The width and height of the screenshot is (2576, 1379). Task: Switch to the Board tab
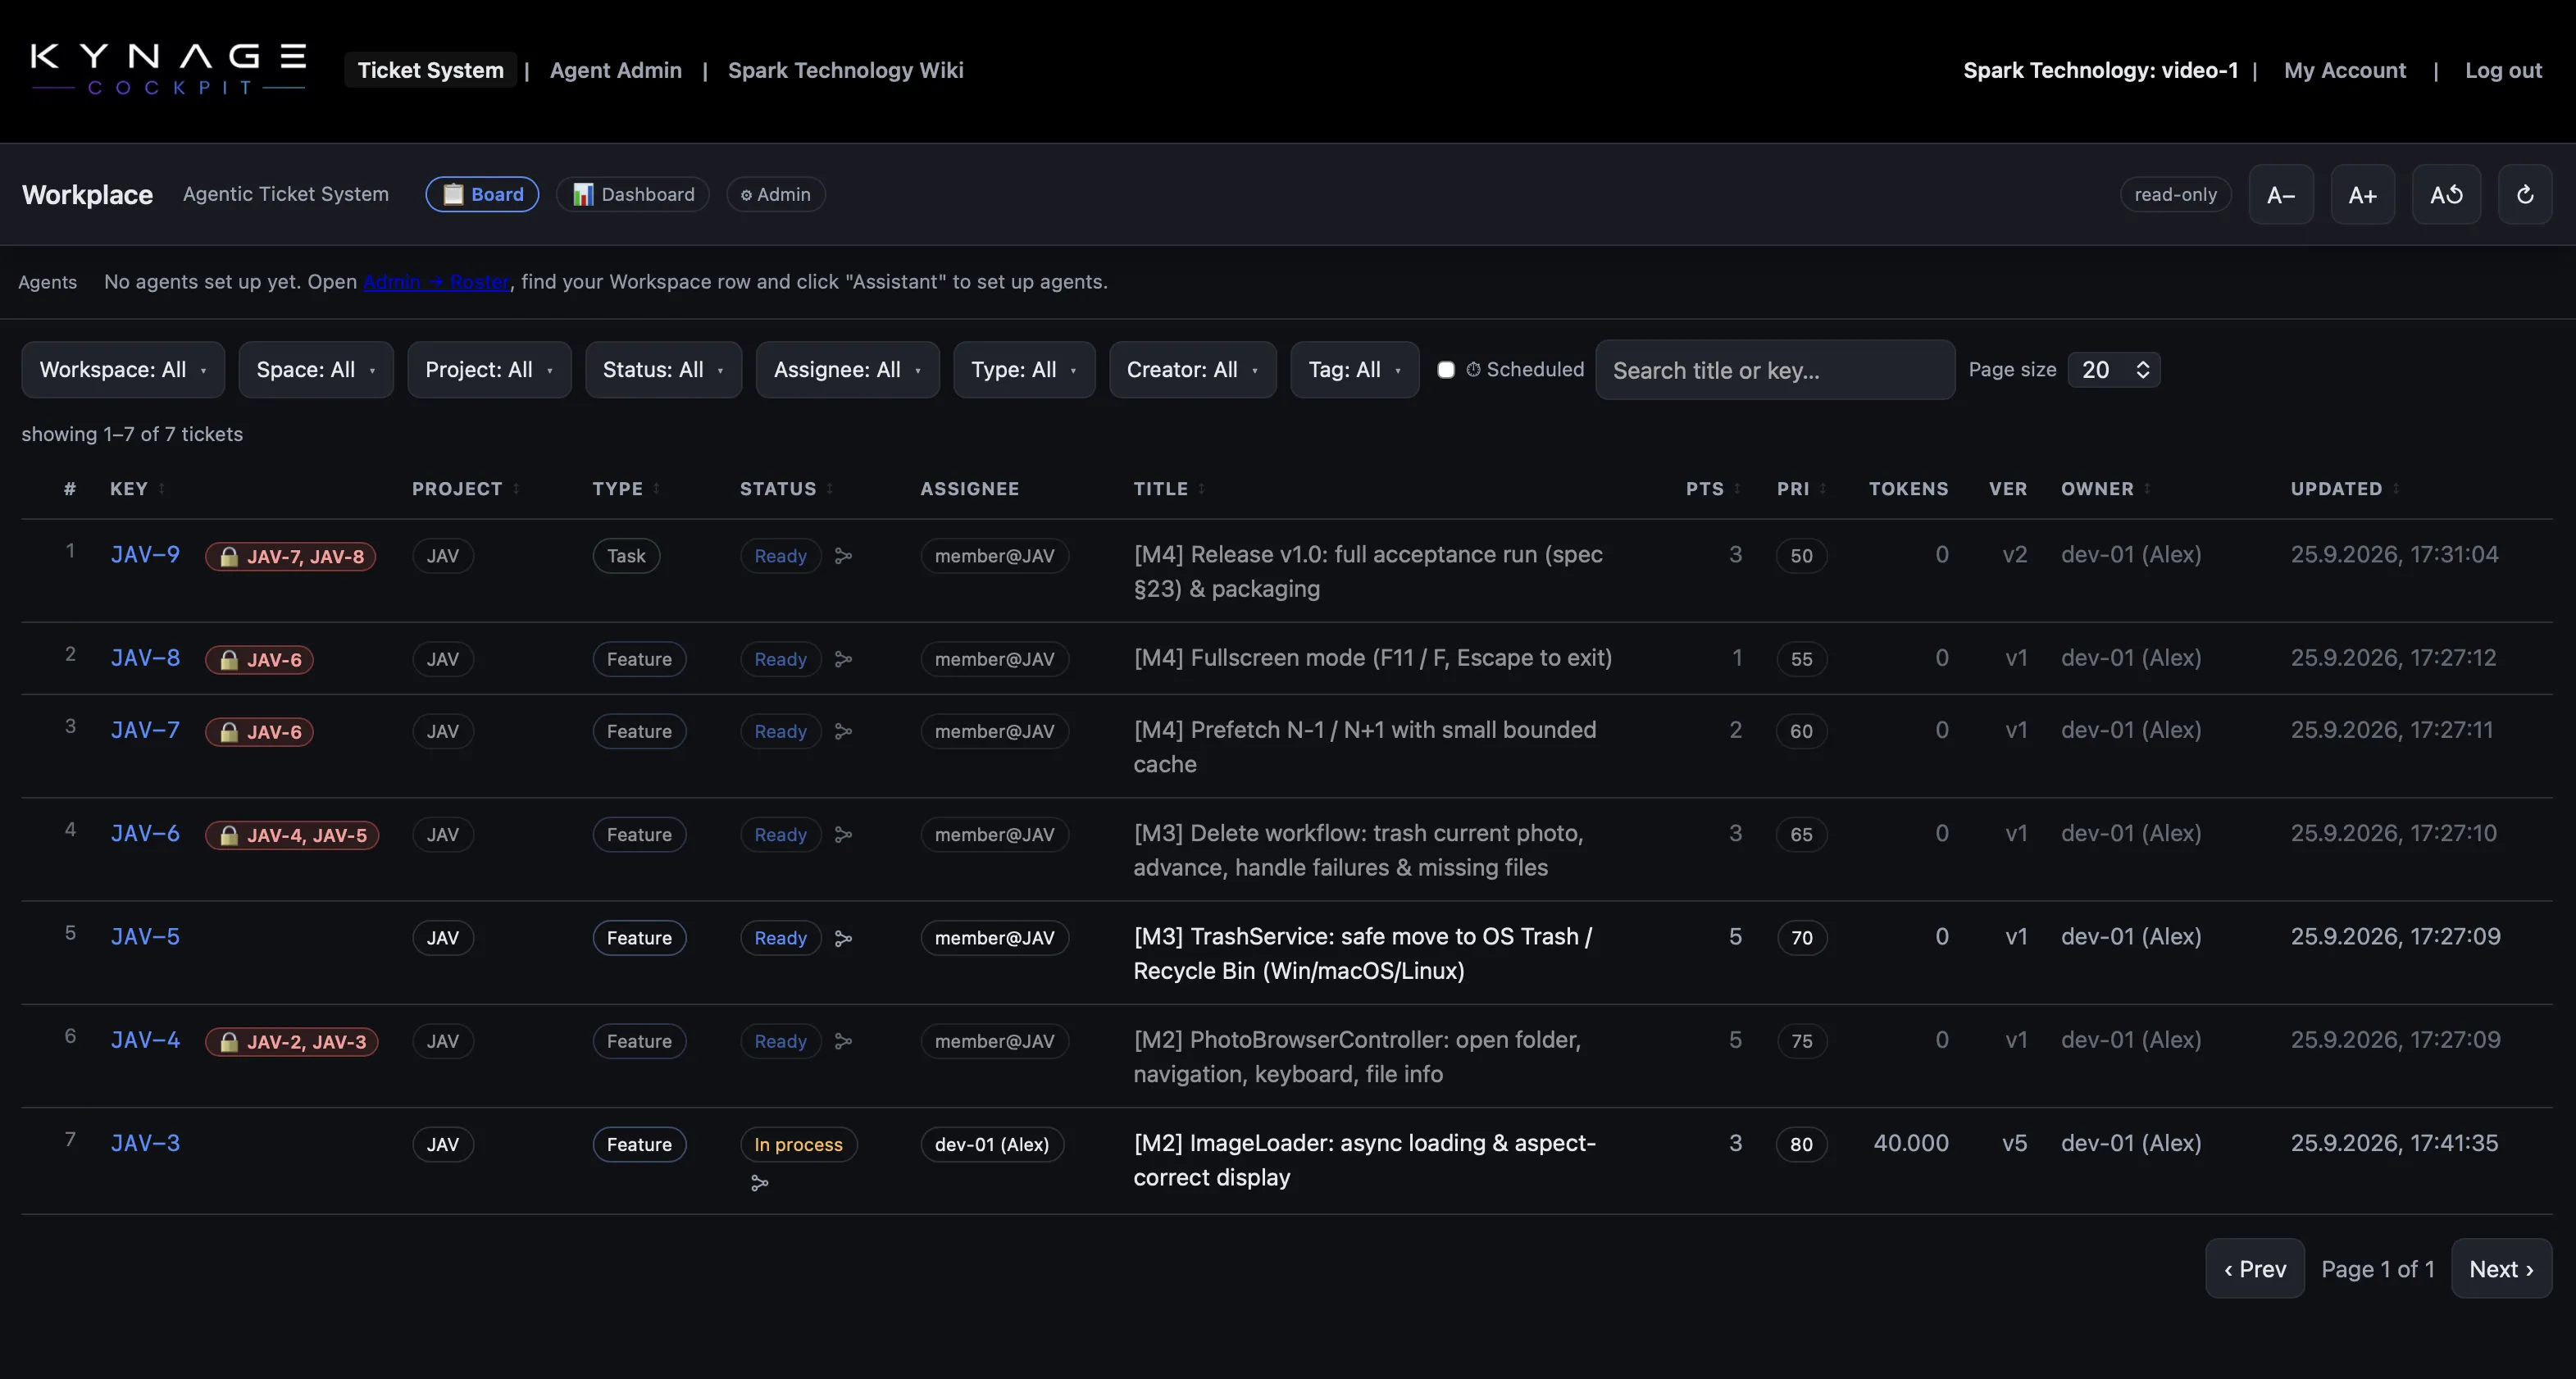(482, 194)
